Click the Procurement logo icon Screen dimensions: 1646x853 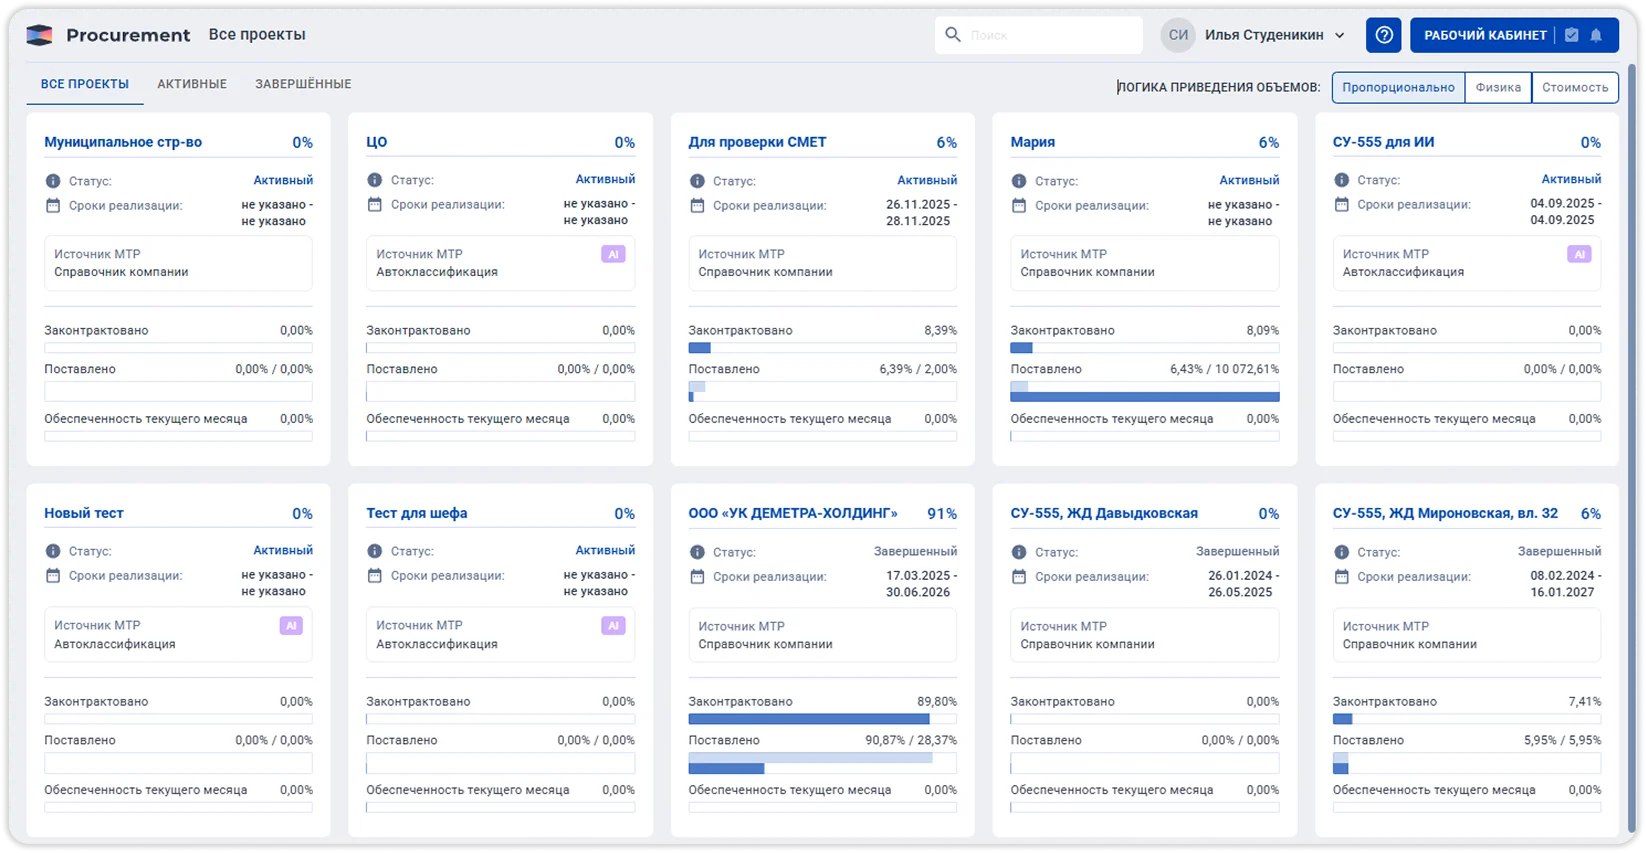tap(39, 35)
